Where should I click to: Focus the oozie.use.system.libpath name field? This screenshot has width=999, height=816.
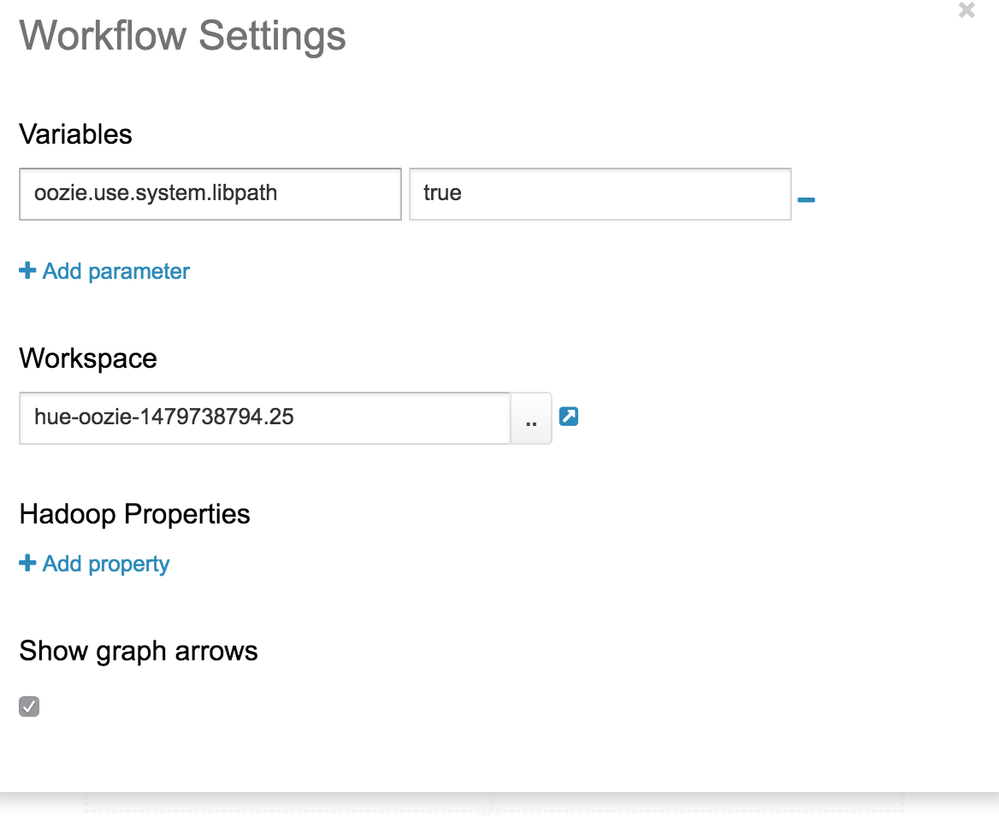pyautogui.click(x=210, y=194)
